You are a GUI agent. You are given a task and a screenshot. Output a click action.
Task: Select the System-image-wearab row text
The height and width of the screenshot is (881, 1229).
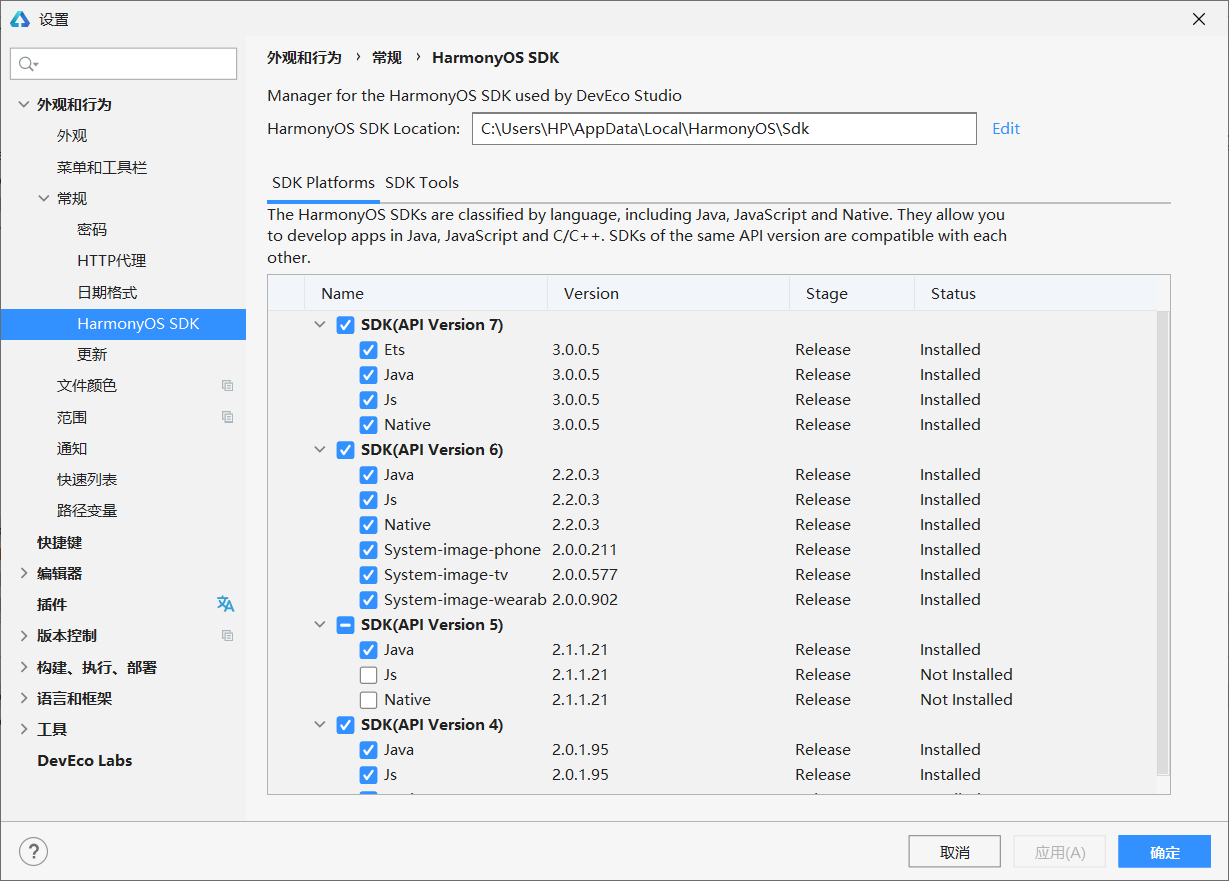click(x=465, y=600)
